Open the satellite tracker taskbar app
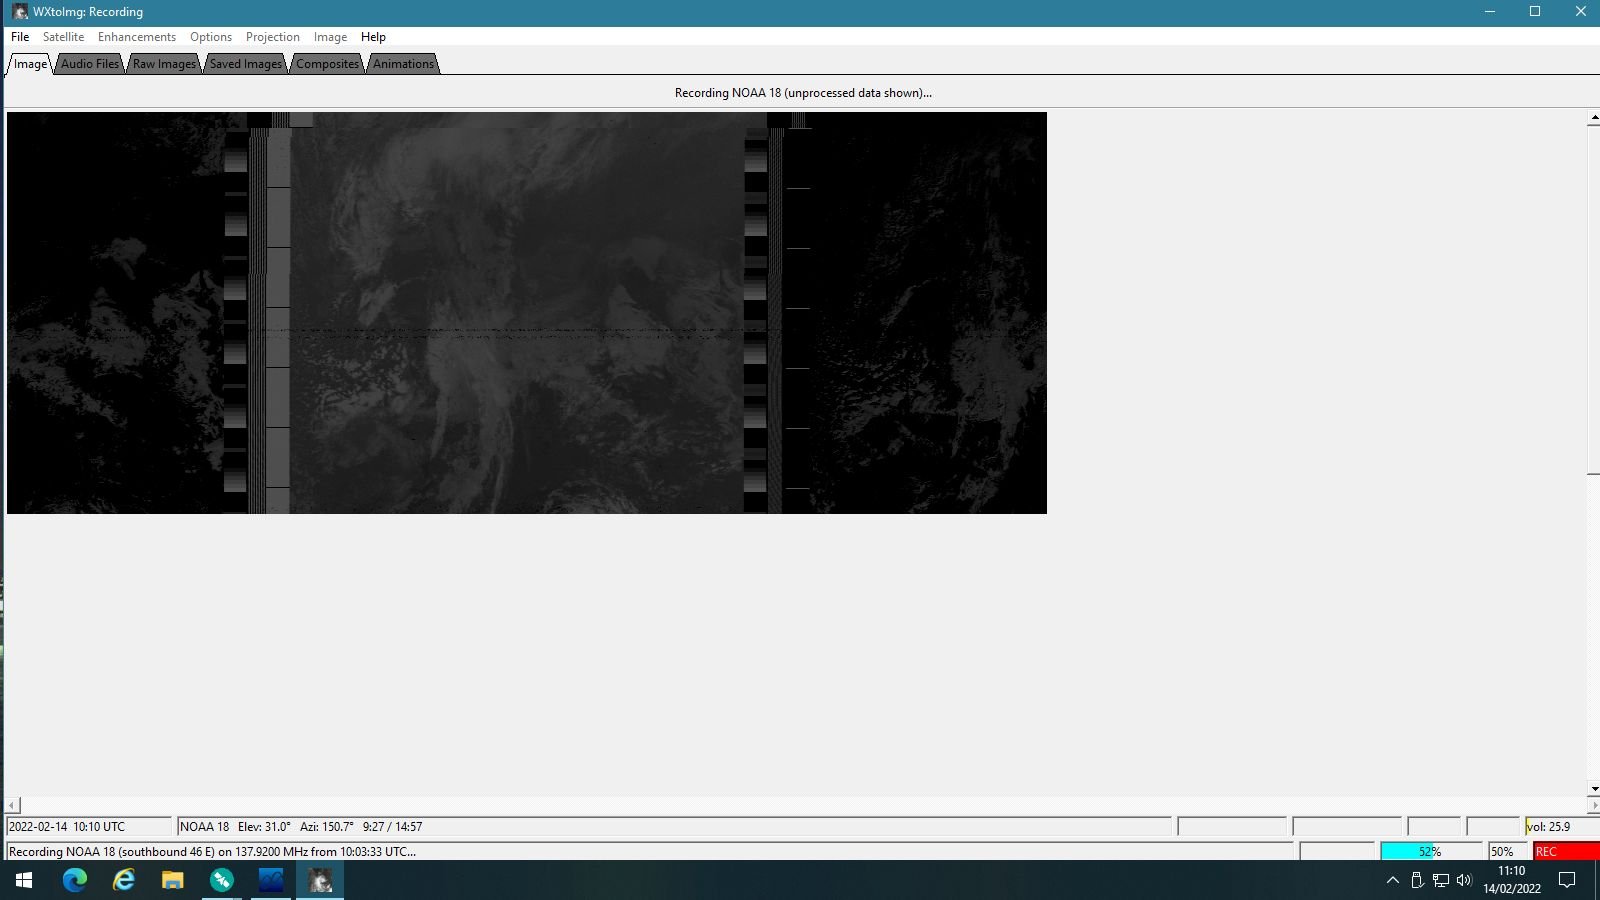This screenshot has width=1600, height=900. pyautogui.click(x=222, y=880)
